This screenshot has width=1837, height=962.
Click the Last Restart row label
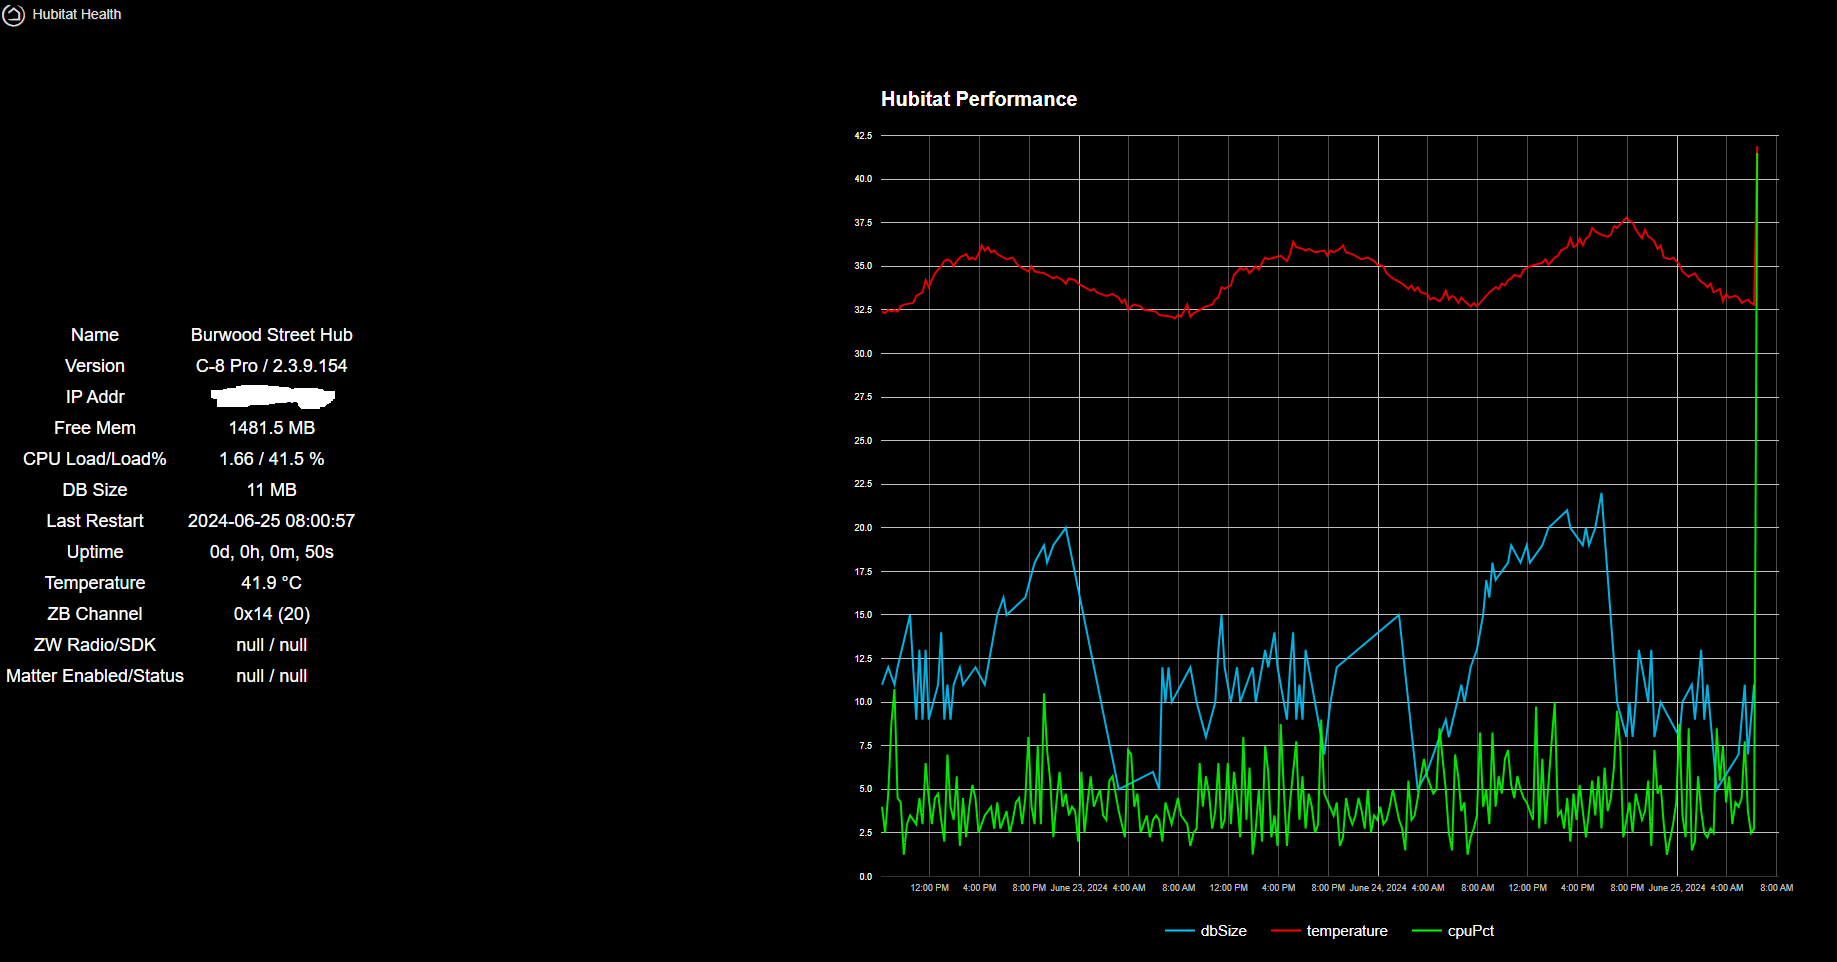point(95,521)
